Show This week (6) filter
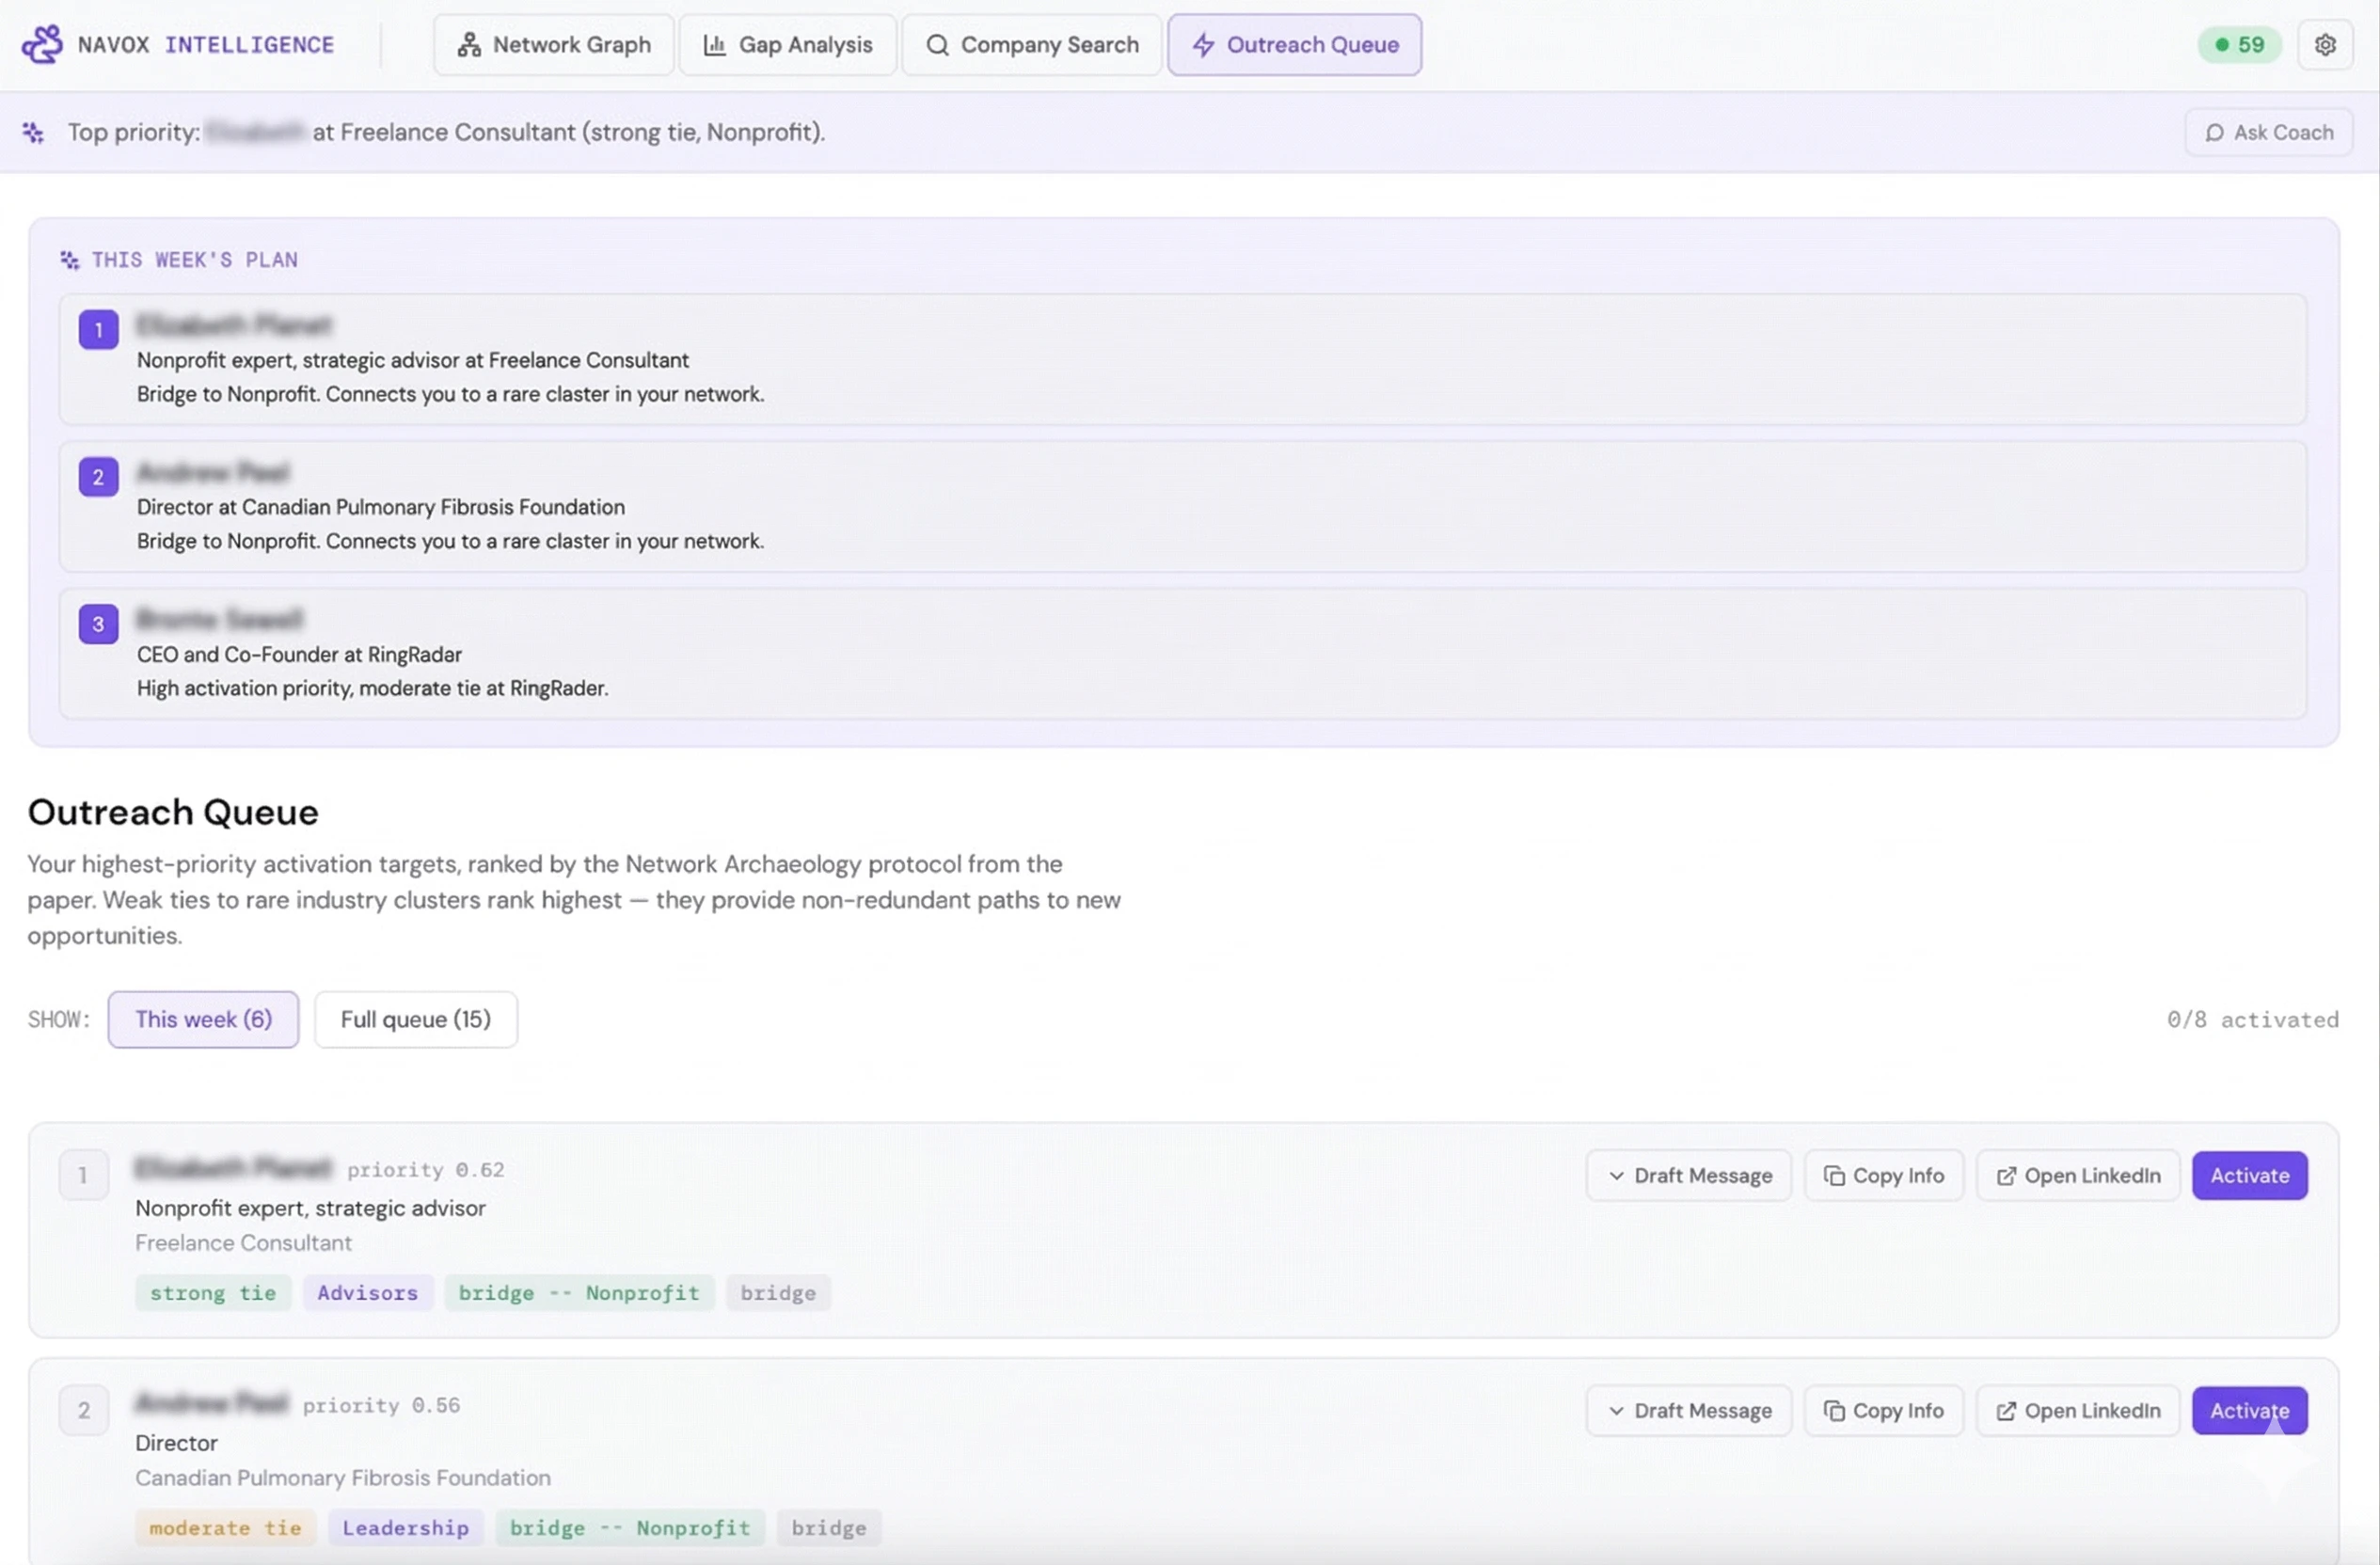This screenshot has width=2380, height=1565. point(203,1019)
